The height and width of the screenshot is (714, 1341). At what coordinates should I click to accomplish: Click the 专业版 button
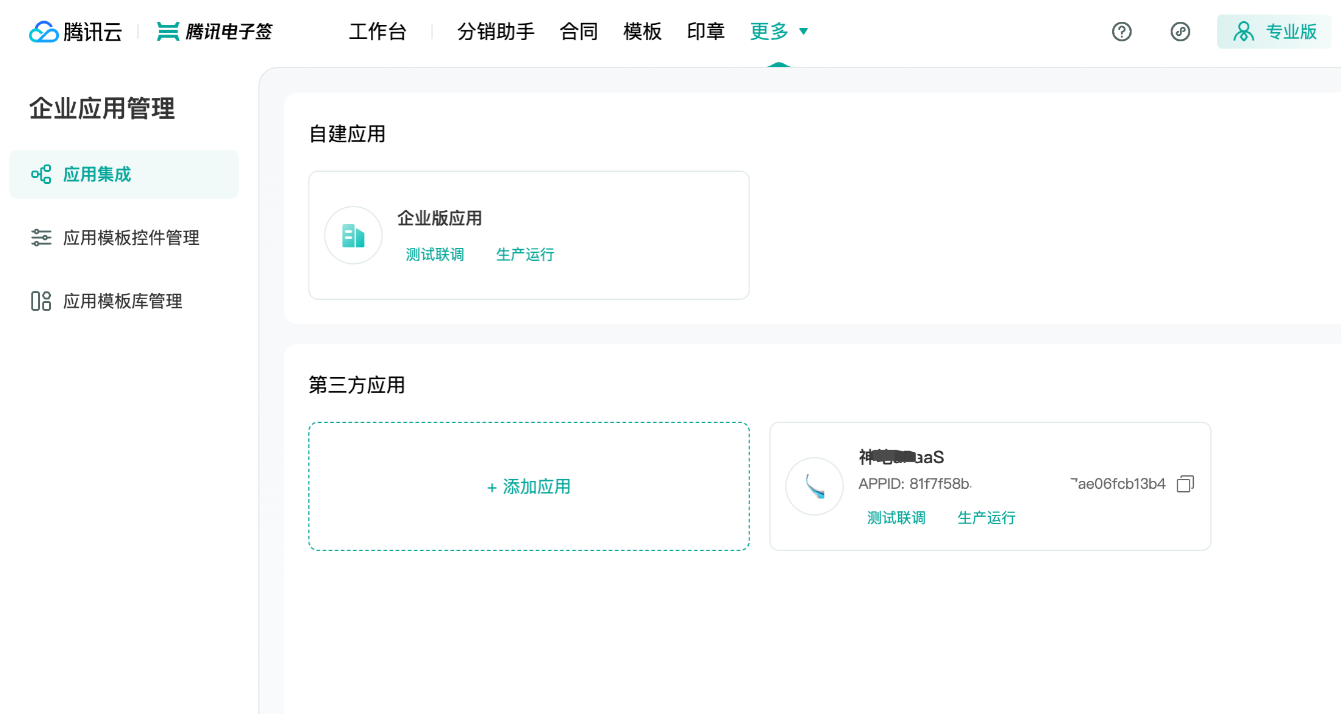[1274, 31]
